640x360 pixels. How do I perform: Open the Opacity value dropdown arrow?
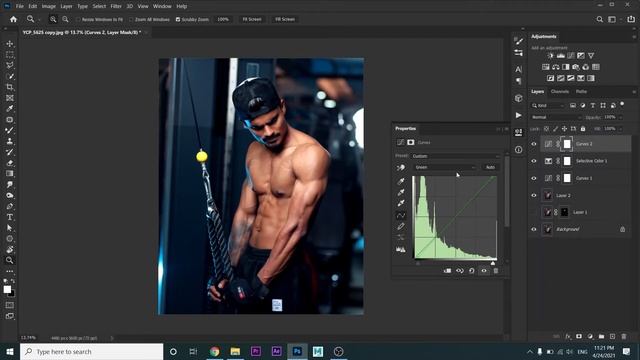(x=621, y=118)
